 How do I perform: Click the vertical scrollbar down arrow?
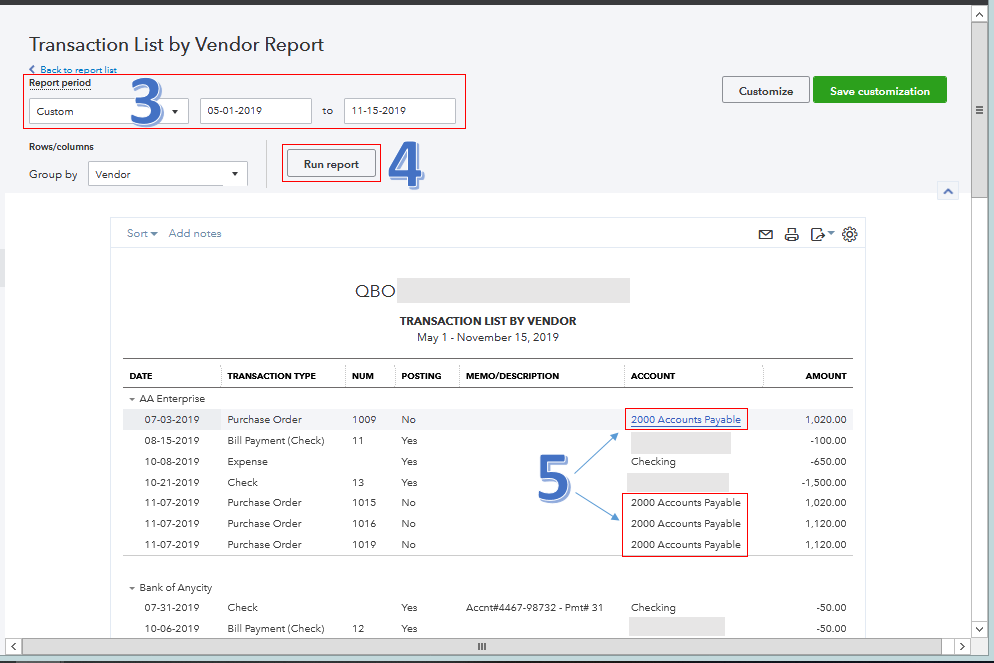pos(978,629)
